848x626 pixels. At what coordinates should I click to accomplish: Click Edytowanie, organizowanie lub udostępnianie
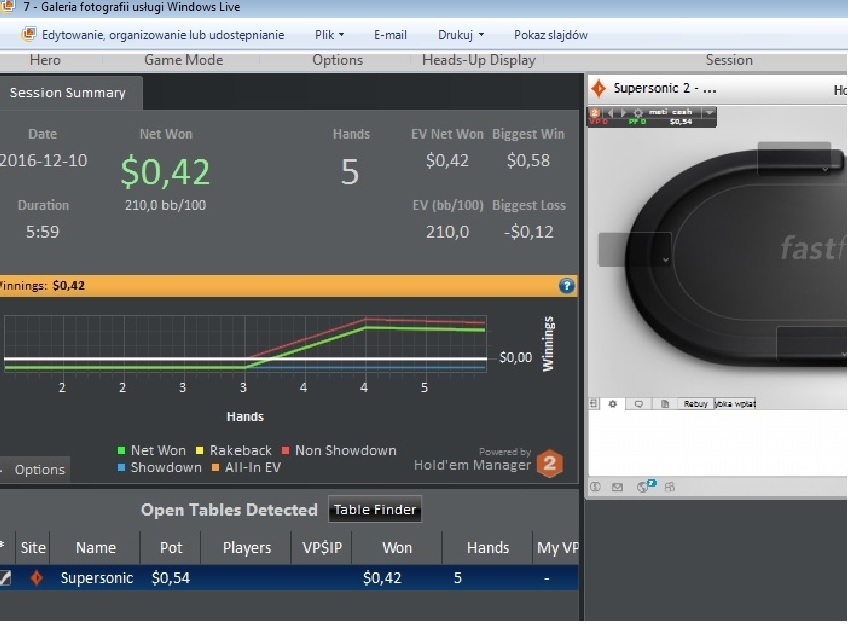pos(163,35)
